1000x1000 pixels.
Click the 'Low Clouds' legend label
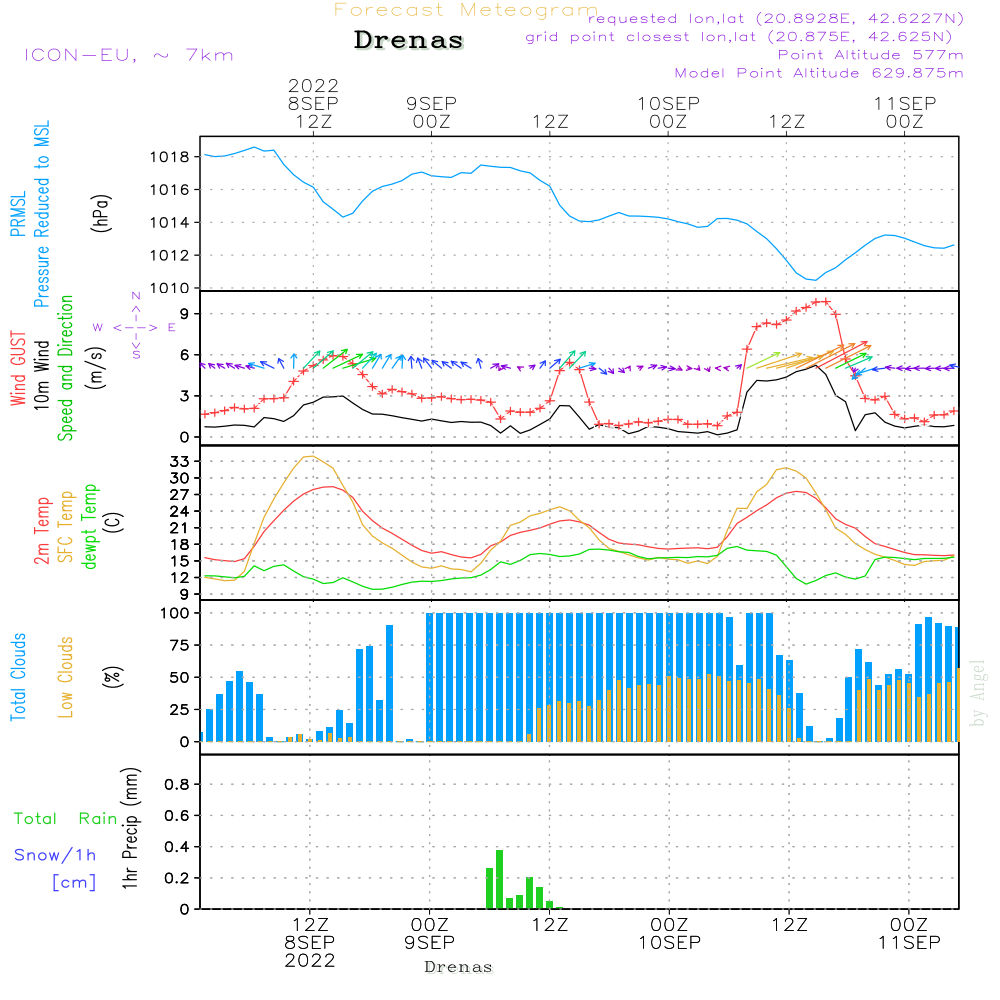66,677
